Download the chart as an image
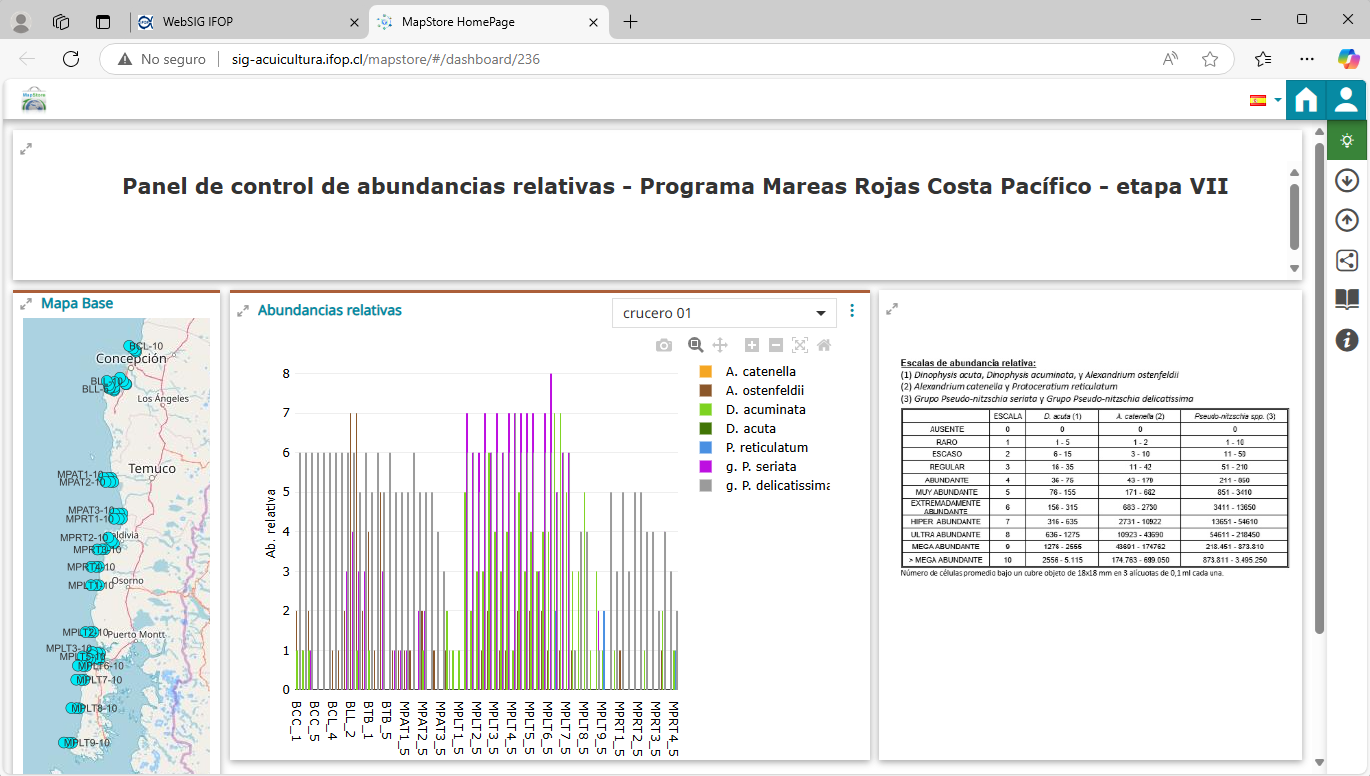The image size is (1370, 776). click(664, 345)
